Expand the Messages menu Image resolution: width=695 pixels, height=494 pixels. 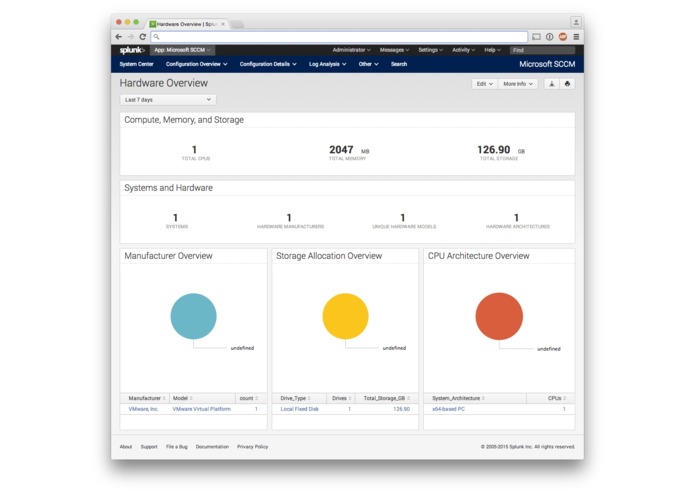(394, 50)
